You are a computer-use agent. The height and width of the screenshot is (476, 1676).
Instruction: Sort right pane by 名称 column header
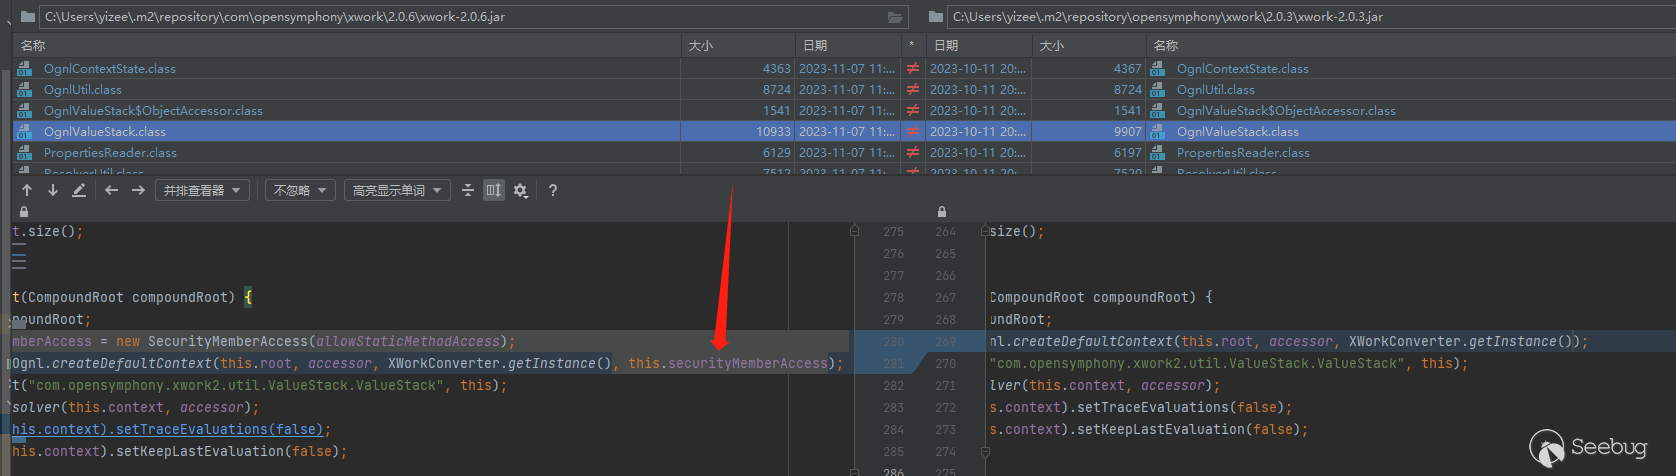1410,45
